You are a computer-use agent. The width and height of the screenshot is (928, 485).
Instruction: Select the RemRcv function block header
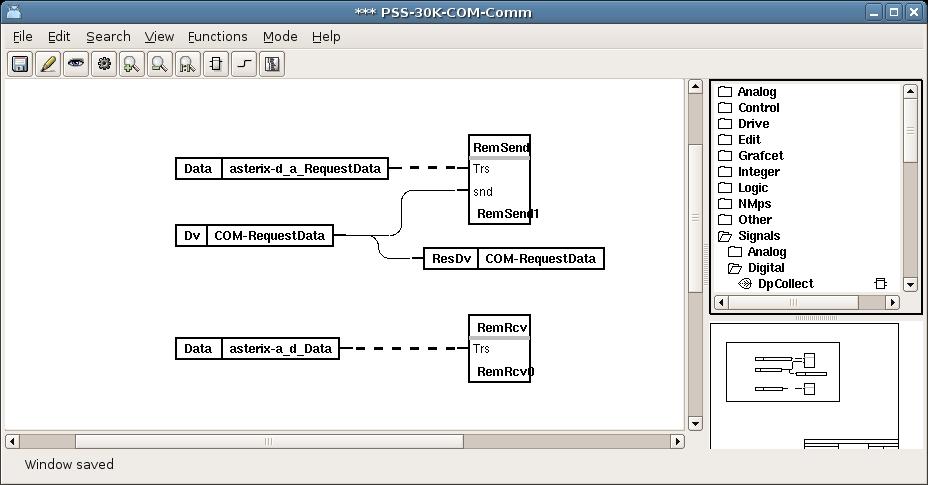(500, 327)
